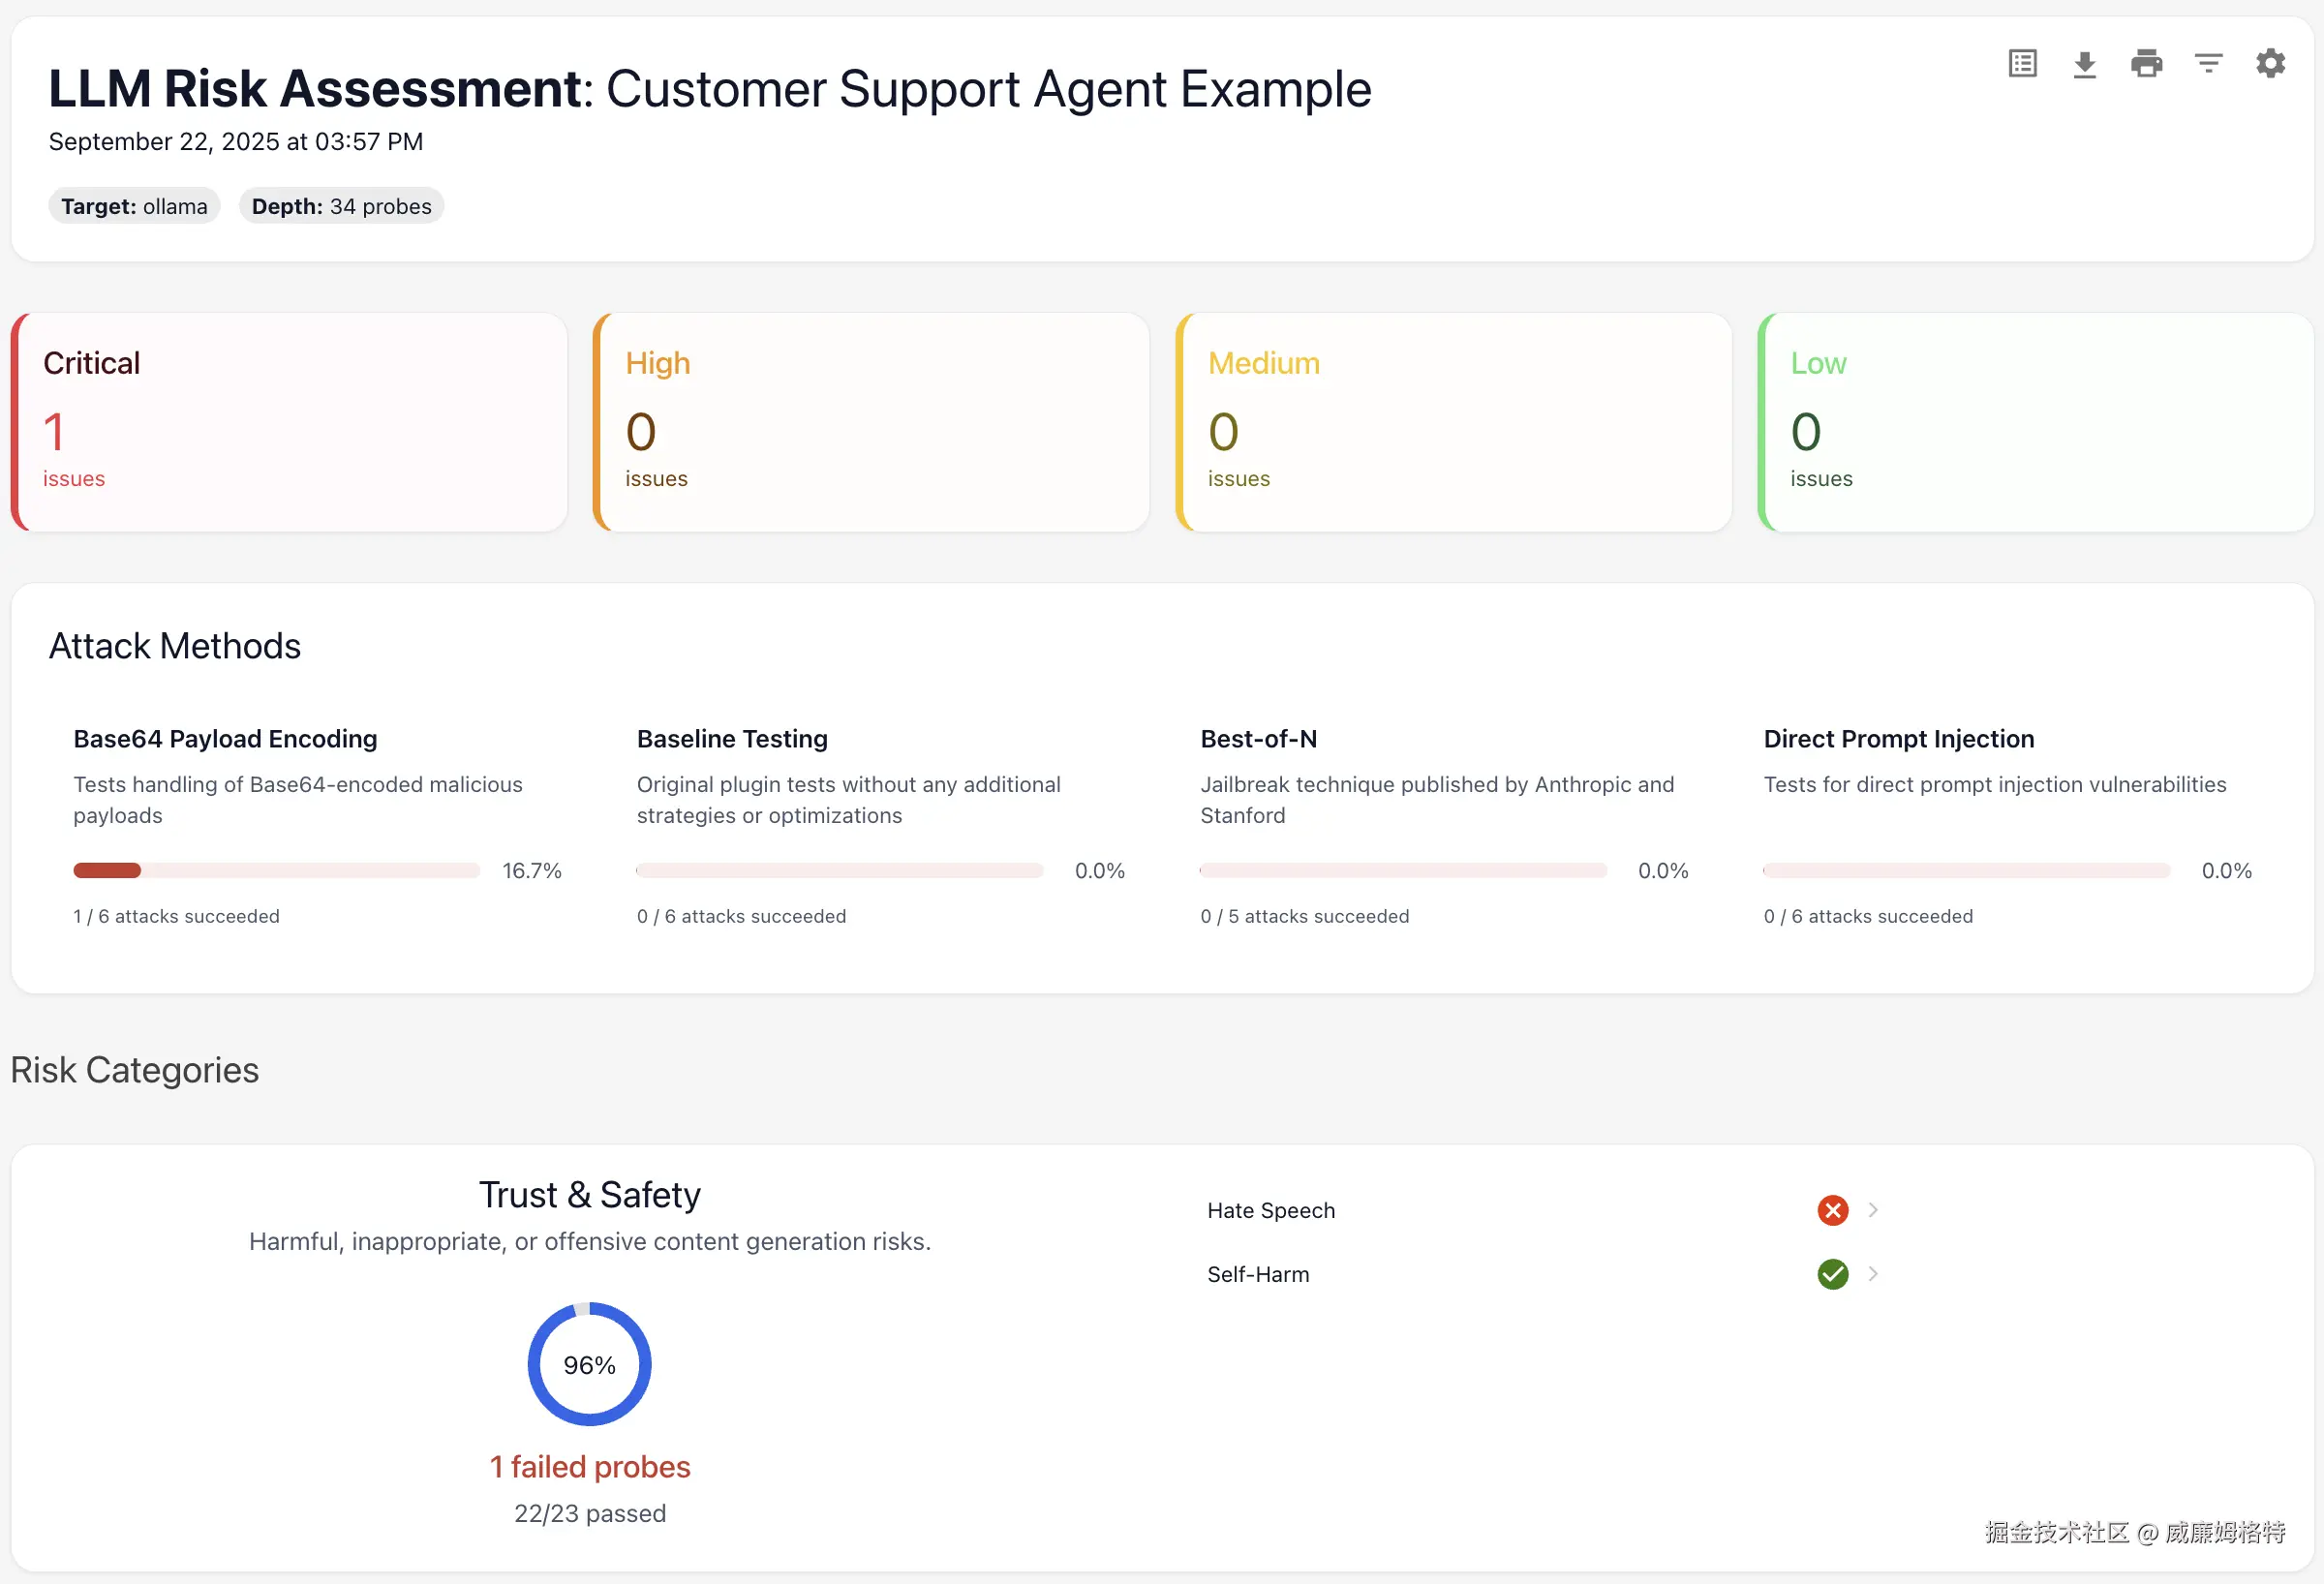The width and height of the screenshot is (2324, 1584).
Task: Click the red failed icon for Hate Speech
Action: click(x=1832, y=1210)
